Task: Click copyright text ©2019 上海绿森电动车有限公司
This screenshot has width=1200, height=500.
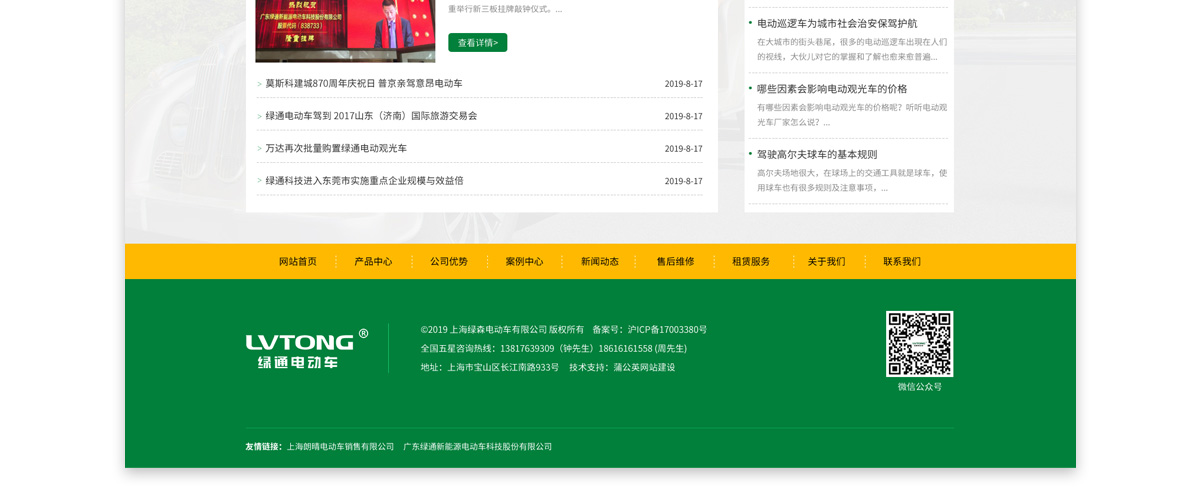Action: (484, 330)
